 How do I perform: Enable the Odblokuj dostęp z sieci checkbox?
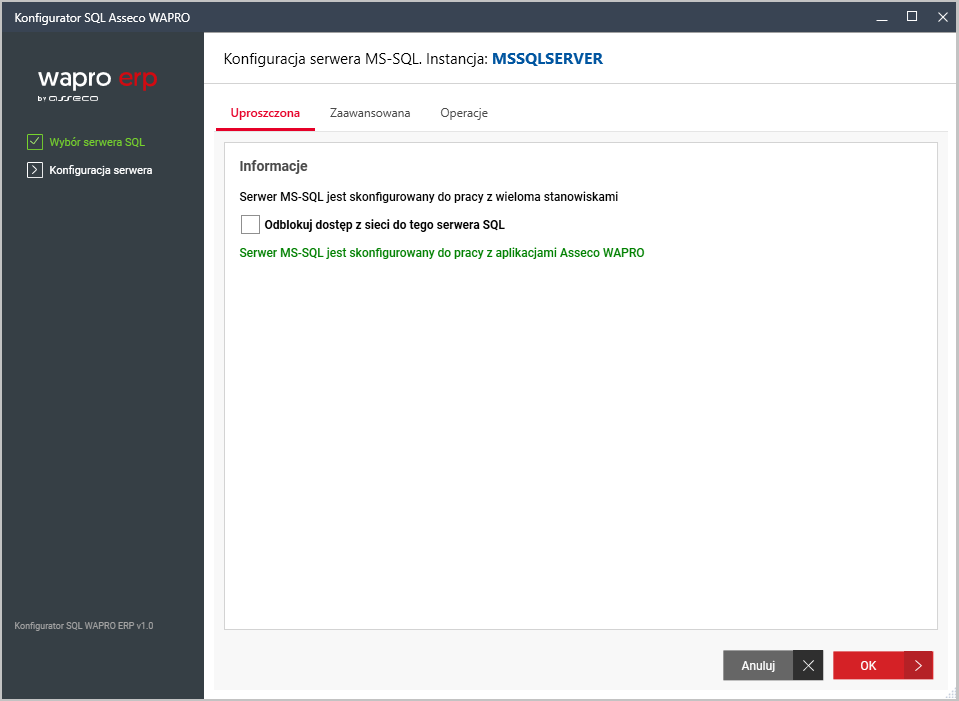coord(250,225)
